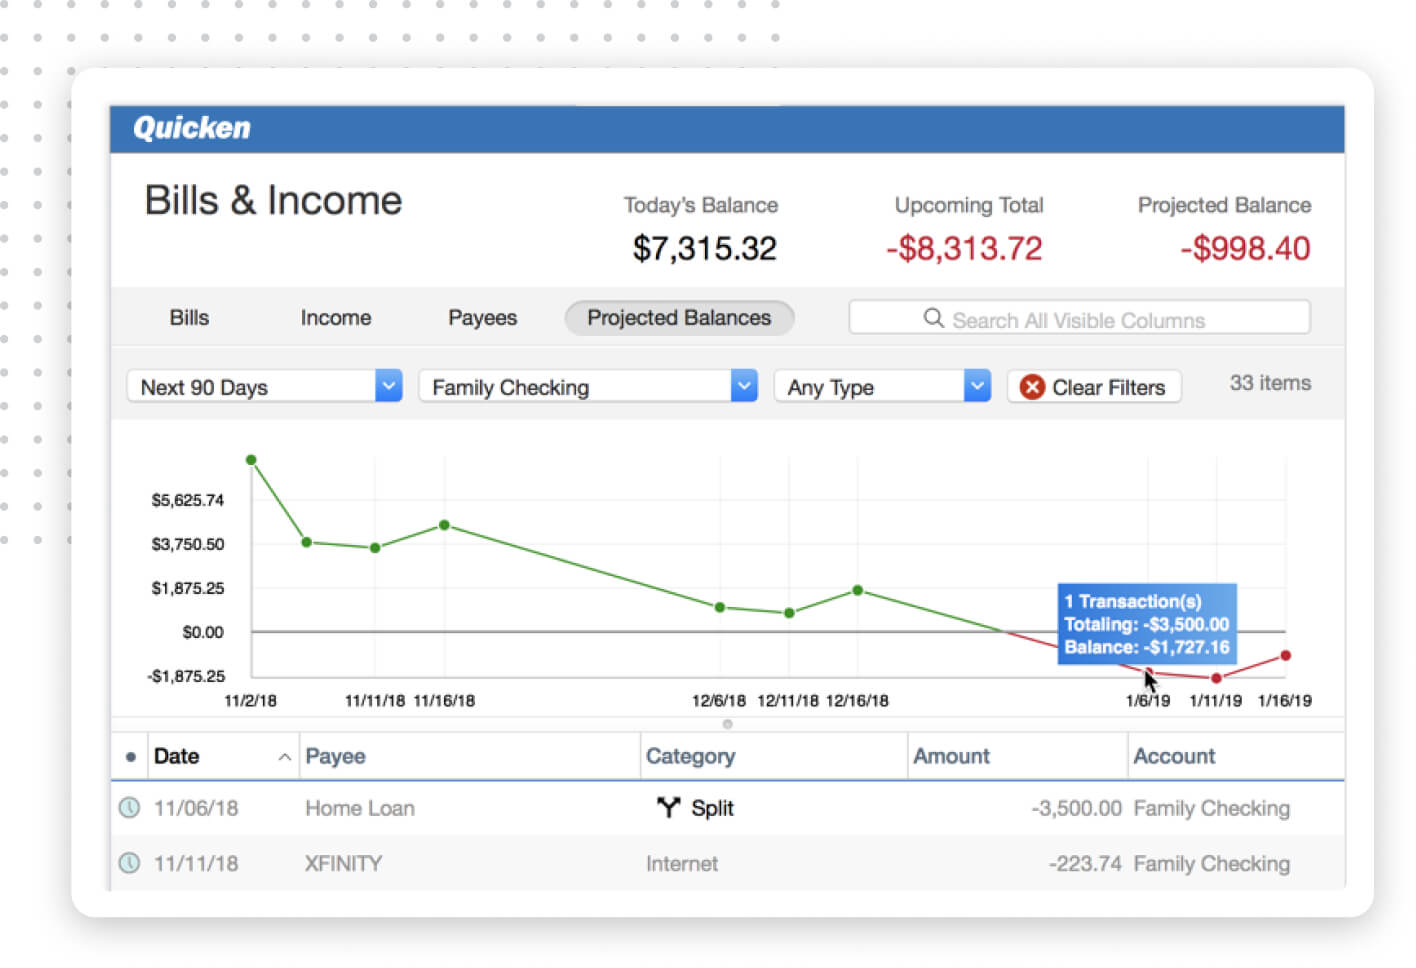Click the $5,625.74 axis label
Screen dimensions: 1416x968
pos(187,500)
